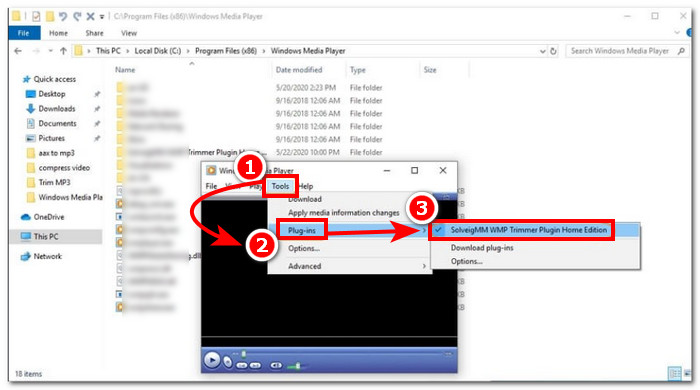700x390 pixels.
Task: Click the Downloads arrow icon in sidebar
Action: tap(30, 108)
